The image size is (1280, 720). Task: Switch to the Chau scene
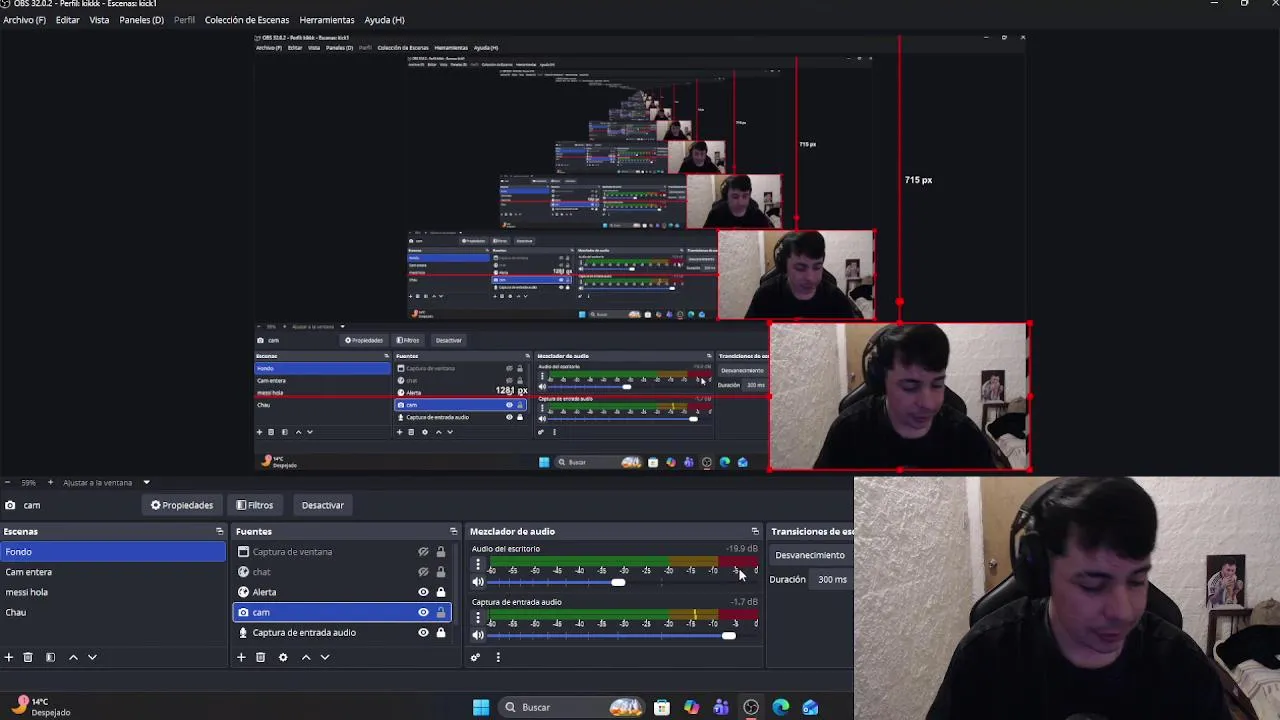click(114, 612)
